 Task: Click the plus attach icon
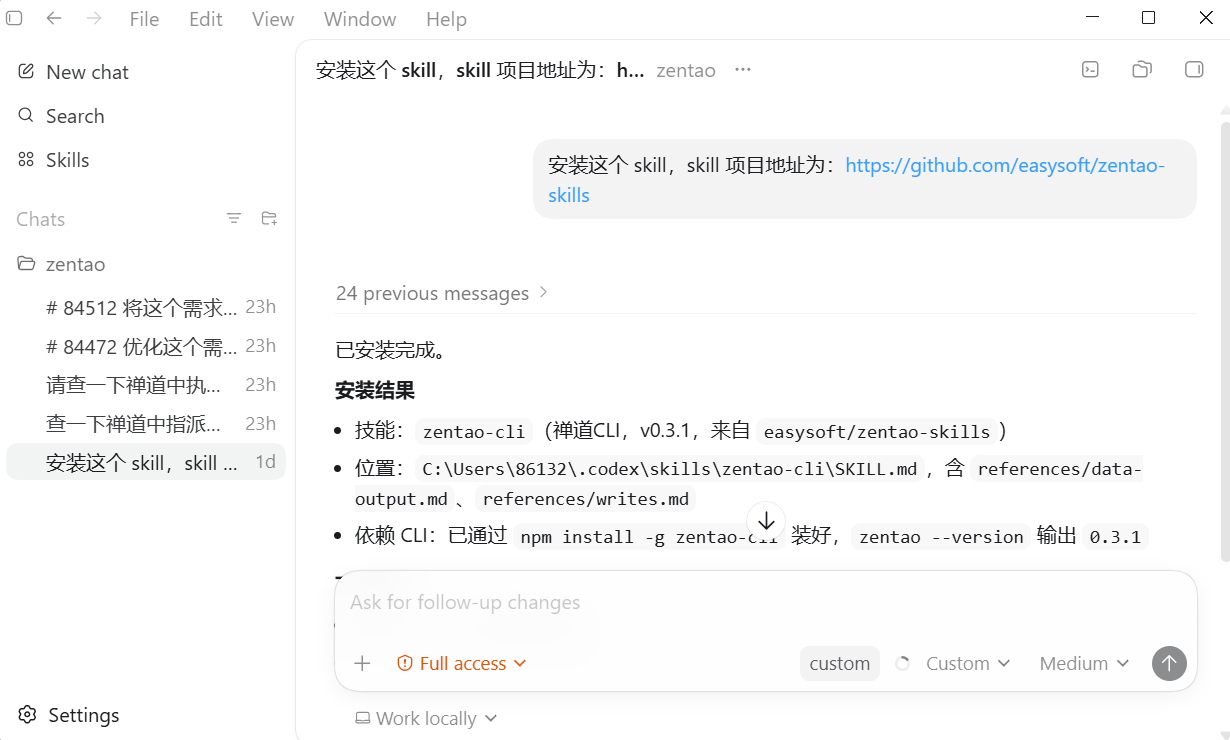[363, 663]
